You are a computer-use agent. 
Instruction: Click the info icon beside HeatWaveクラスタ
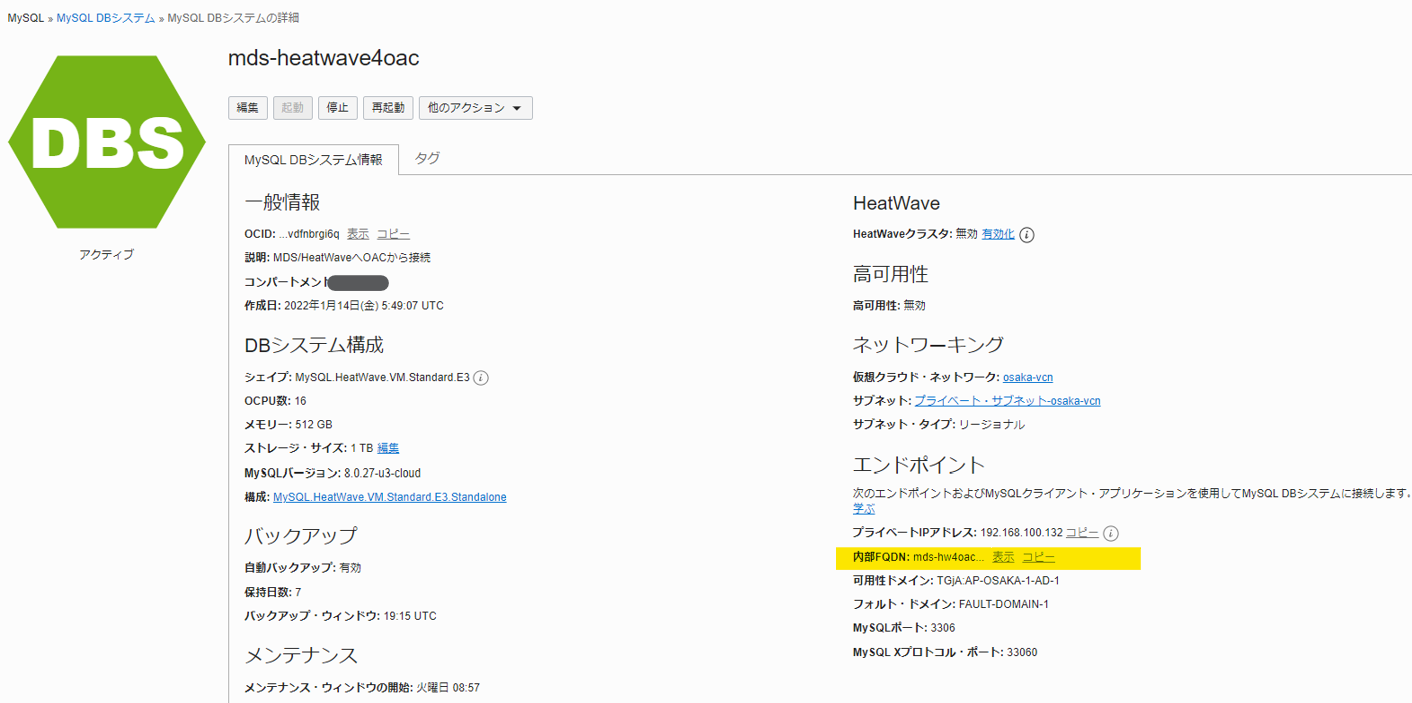pyautogui.click(x=1028, y=234)
